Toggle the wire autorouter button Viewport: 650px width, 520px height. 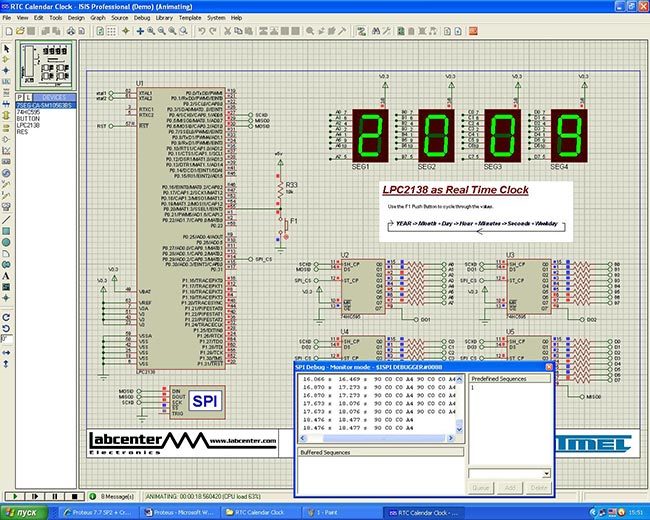click(361, 31)
